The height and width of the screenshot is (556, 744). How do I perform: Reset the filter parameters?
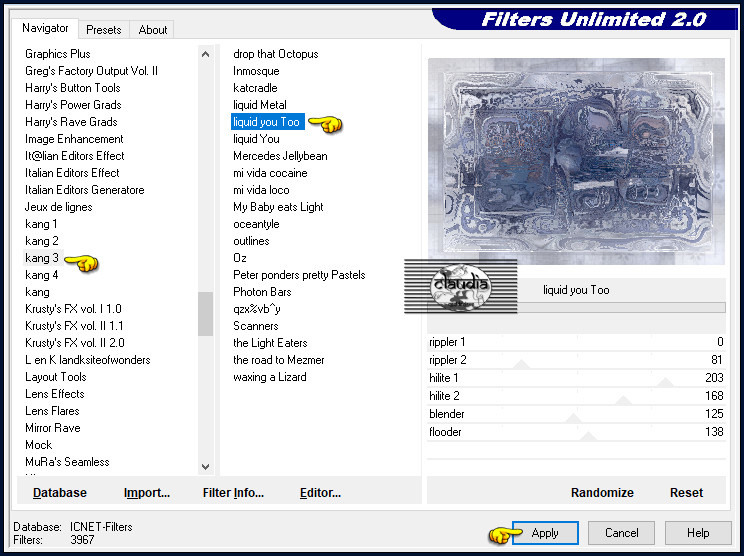click(x=686, y=492)
